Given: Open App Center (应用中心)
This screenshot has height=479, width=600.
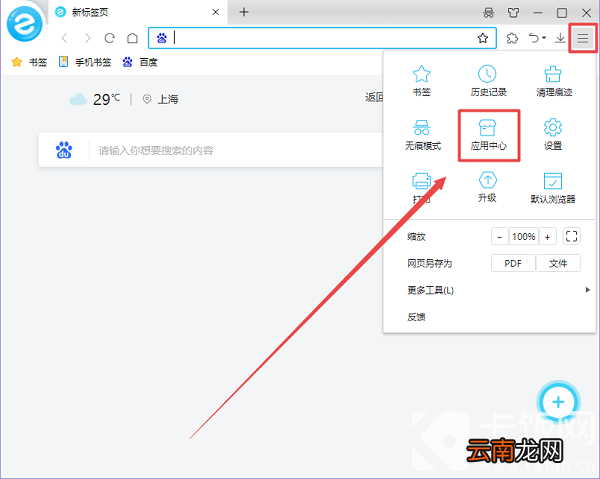Looking at the screenshot, I should (488, 135).
